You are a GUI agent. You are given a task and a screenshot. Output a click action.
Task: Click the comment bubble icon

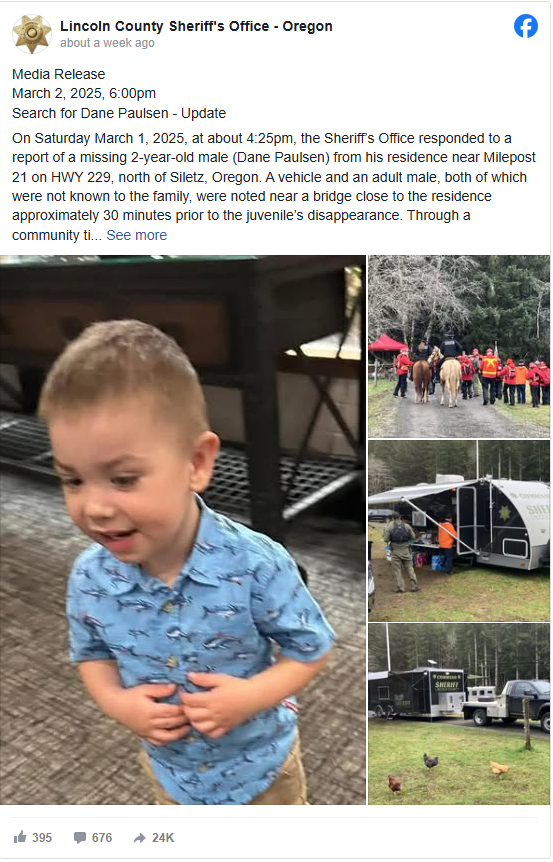(80, 837)
